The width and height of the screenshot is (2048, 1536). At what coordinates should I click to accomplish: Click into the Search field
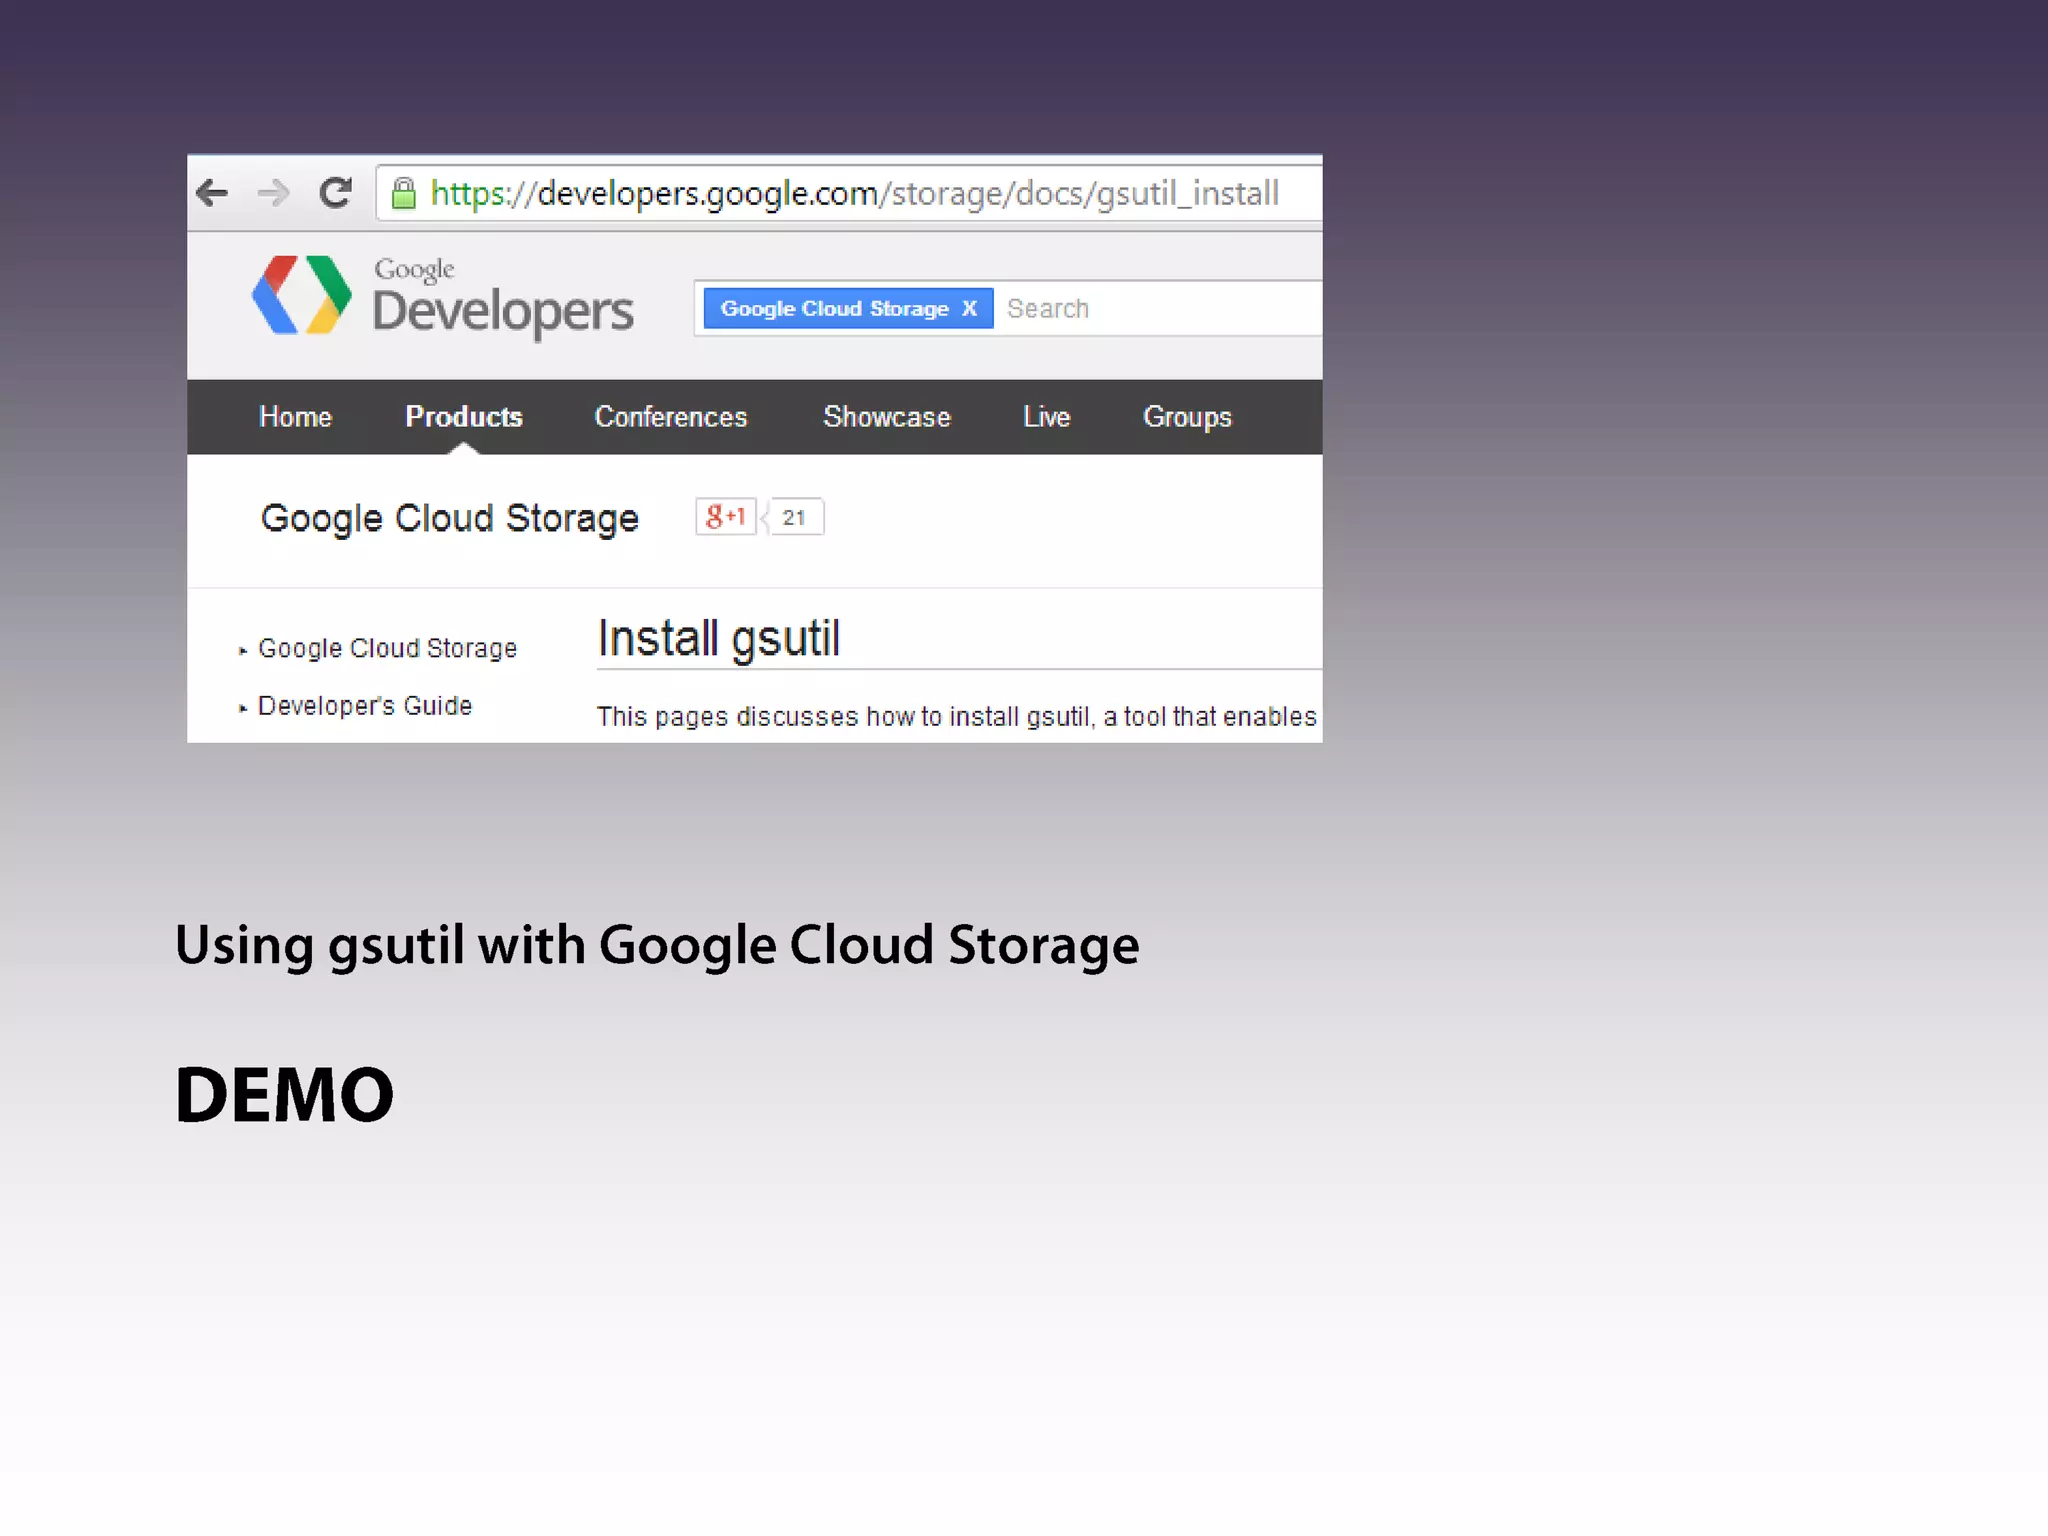click(1150, 308)
